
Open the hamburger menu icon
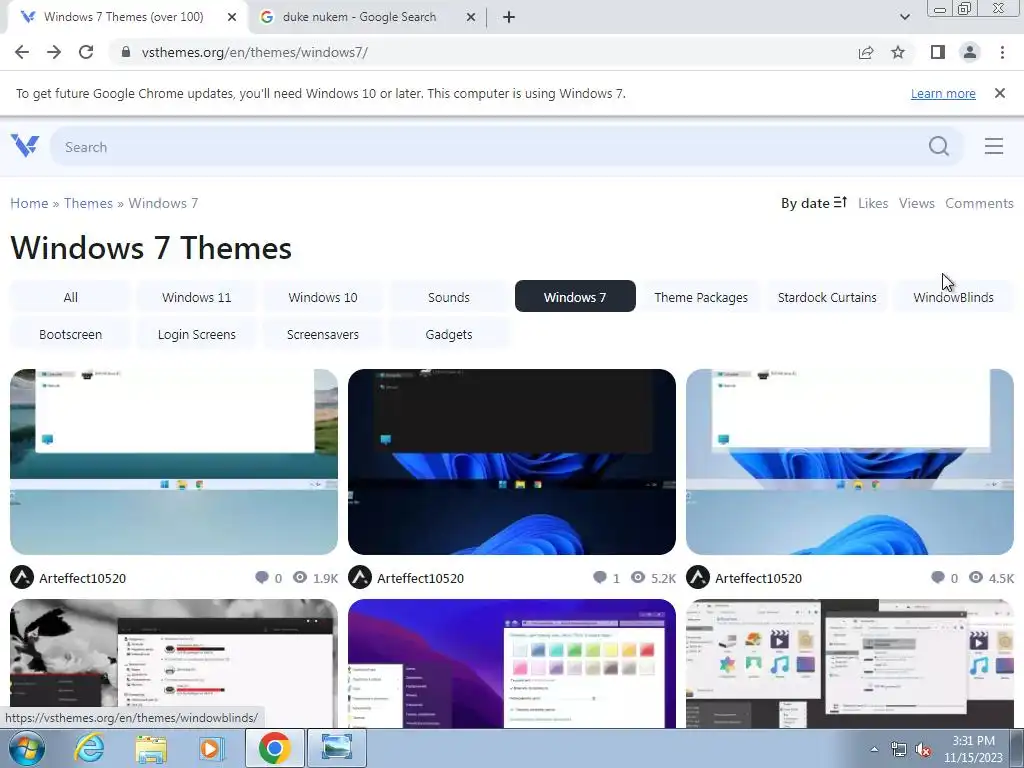(993, 146)
